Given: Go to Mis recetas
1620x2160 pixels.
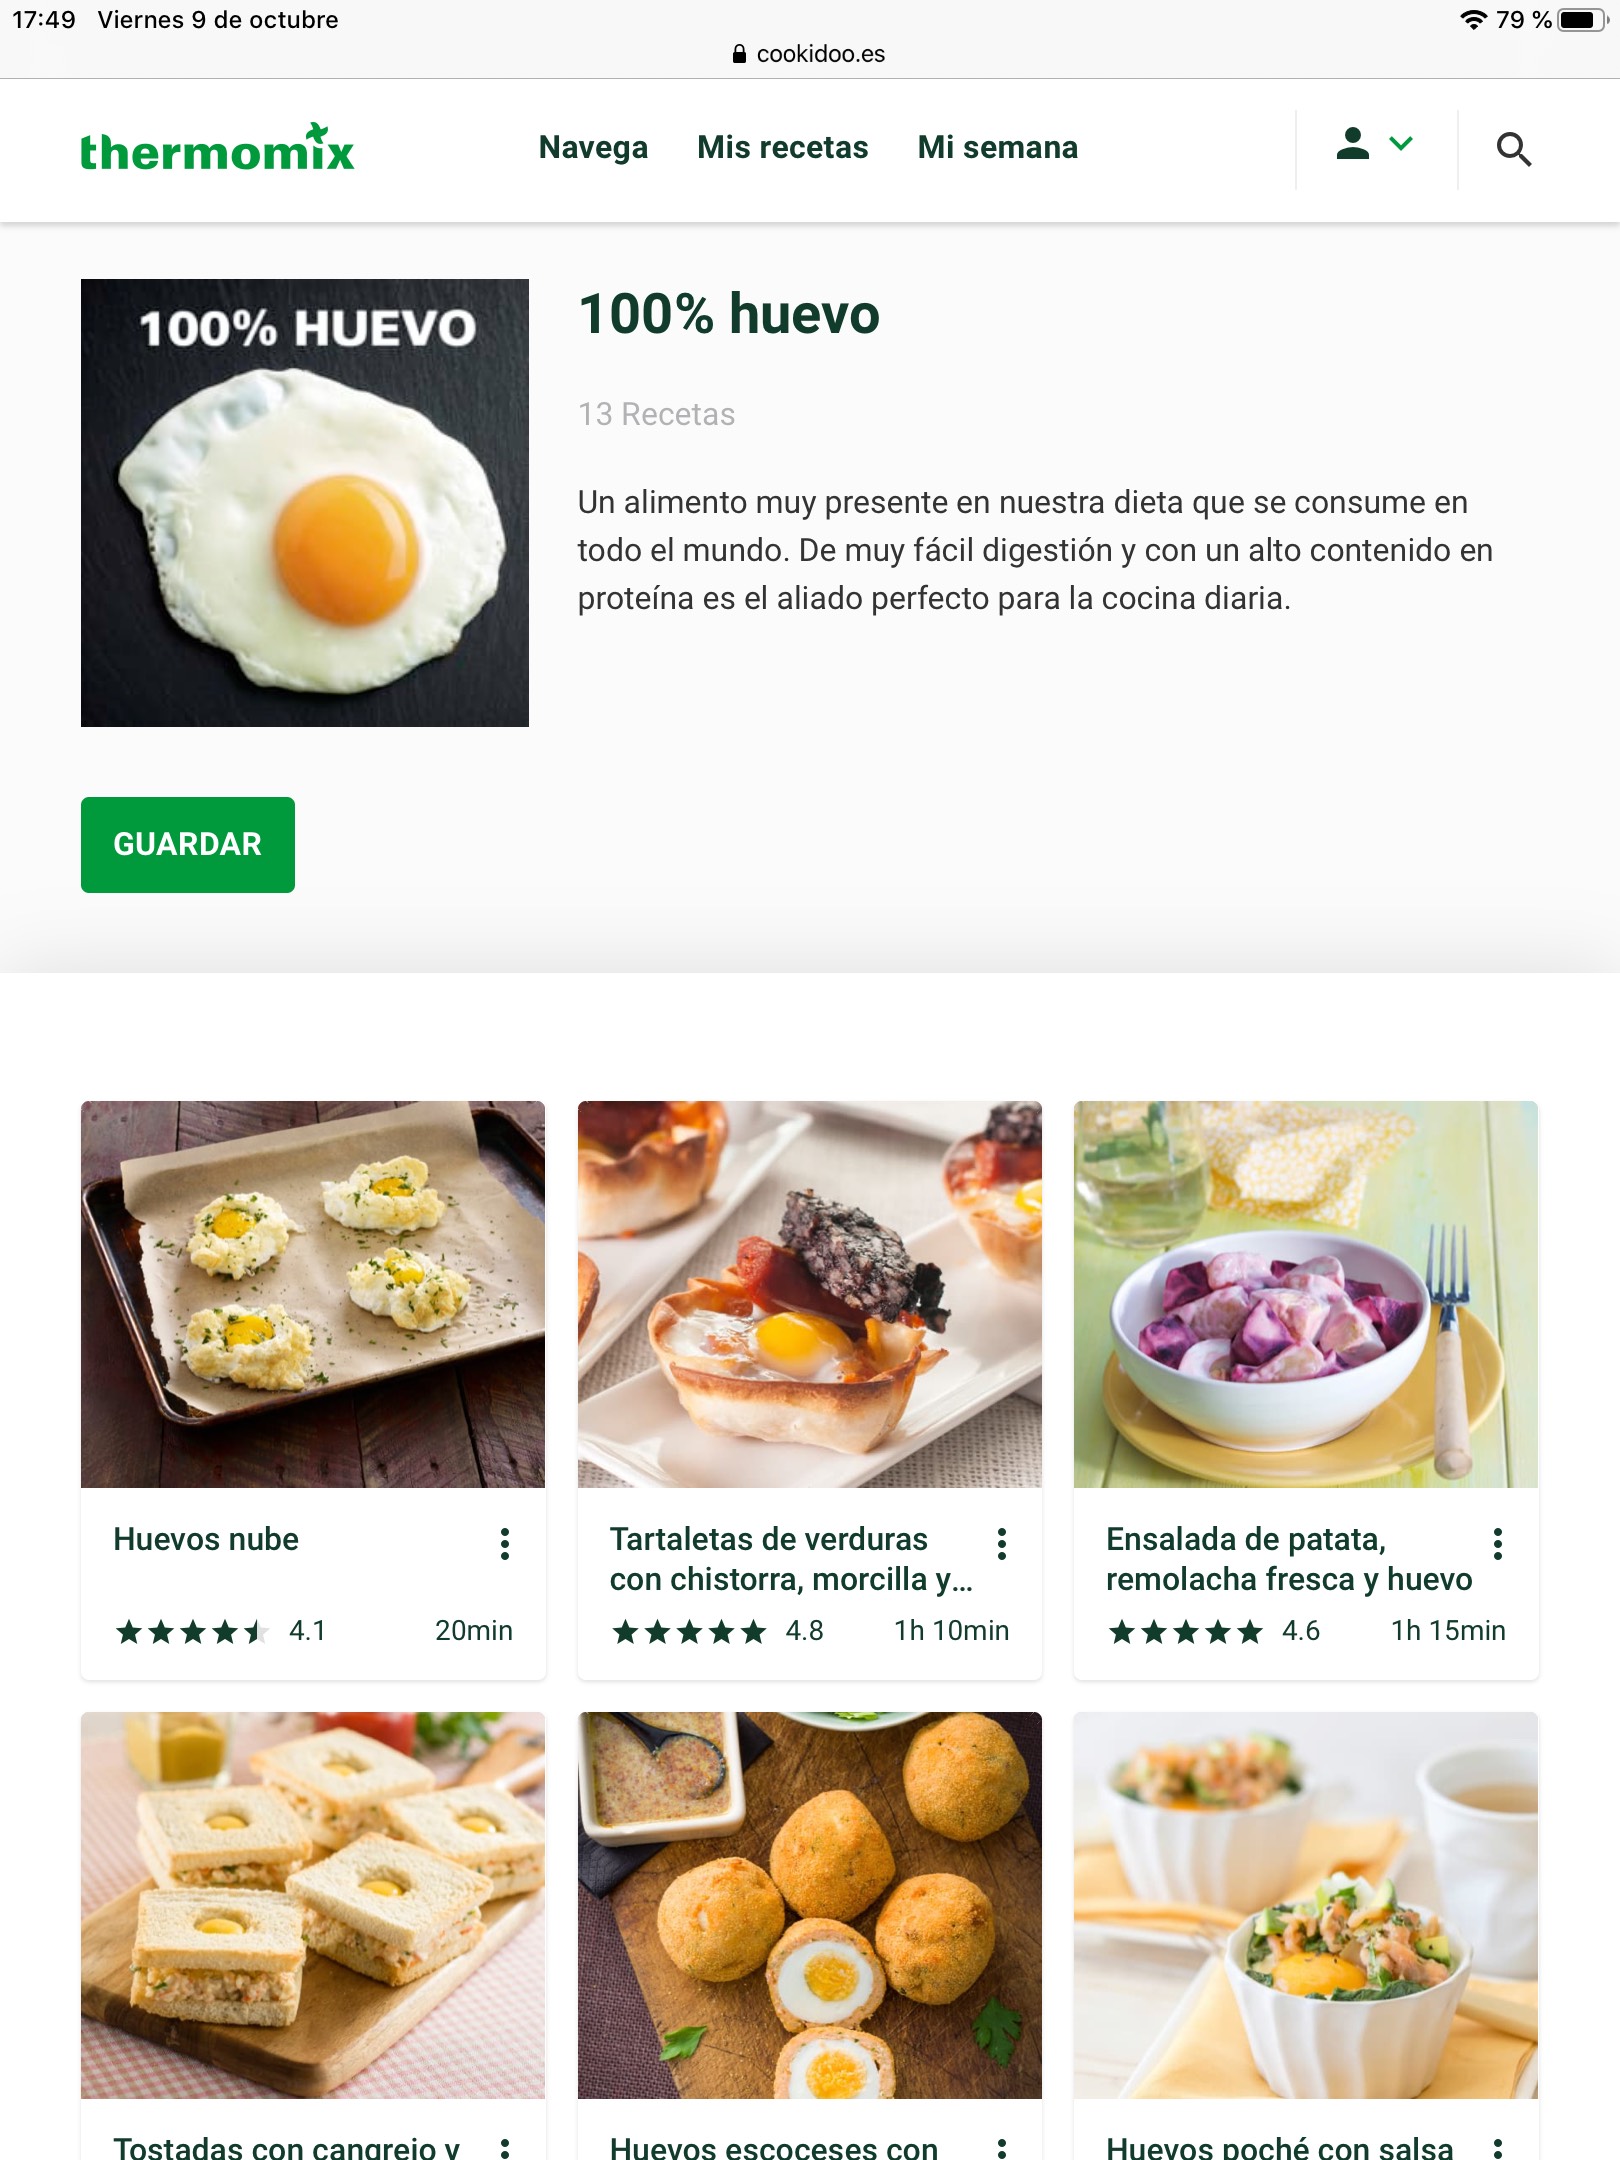Looking at the screenshot, I should pyautogui.click(x=782, y=148).
